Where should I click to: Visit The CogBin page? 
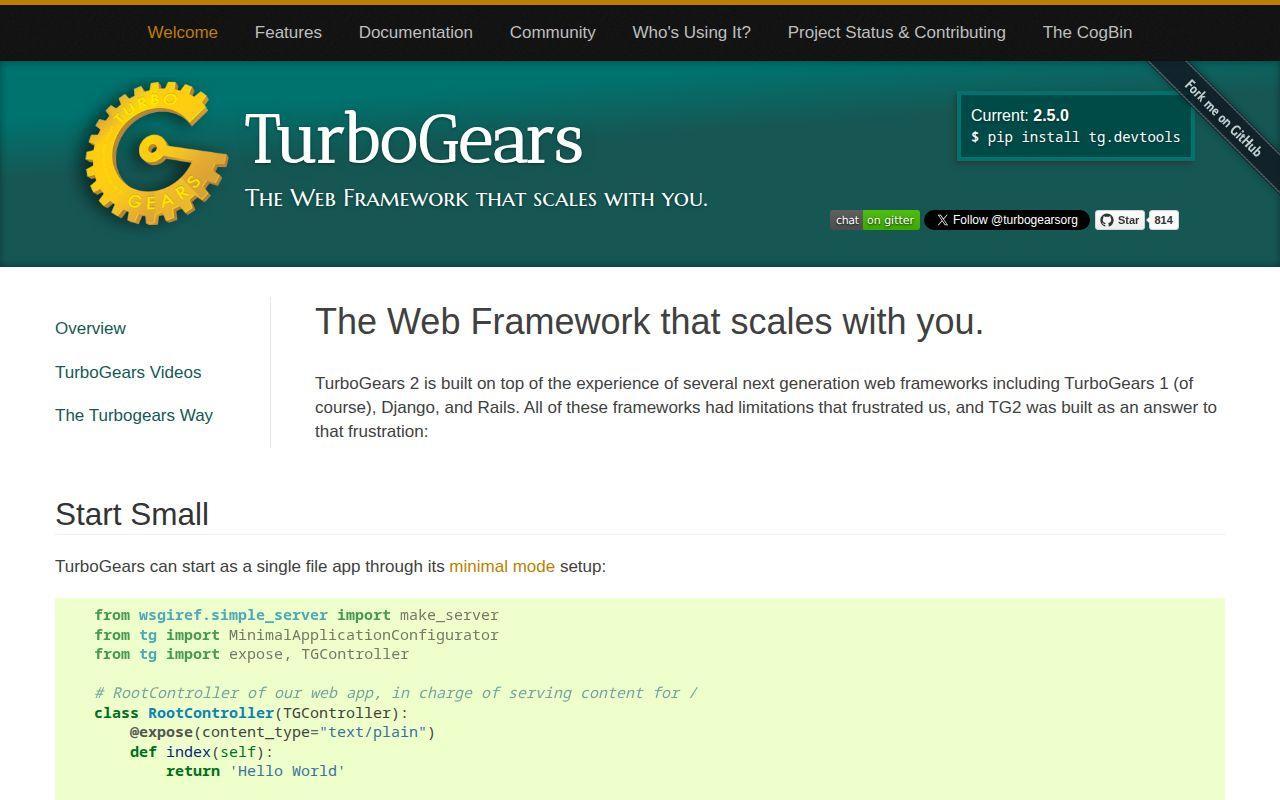coord(1087,32)
